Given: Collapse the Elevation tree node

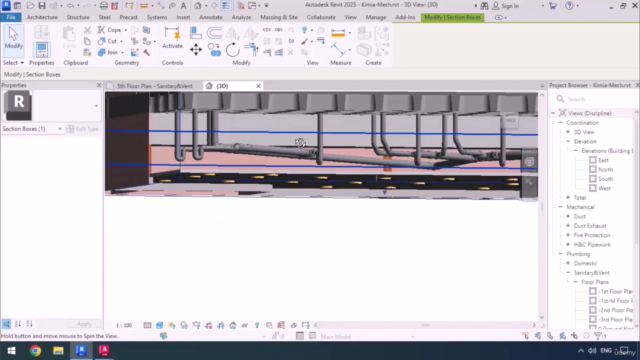Looking at the screenshot, I should pyautogui.click(x=568, y=141).
